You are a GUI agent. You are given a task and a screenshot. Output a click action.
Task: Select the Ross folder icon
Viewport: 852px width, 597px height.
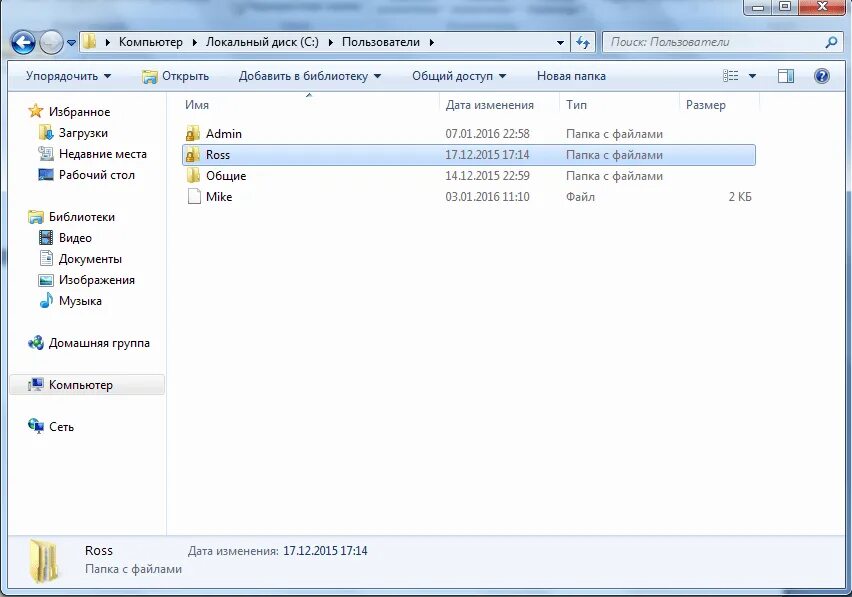193,155
